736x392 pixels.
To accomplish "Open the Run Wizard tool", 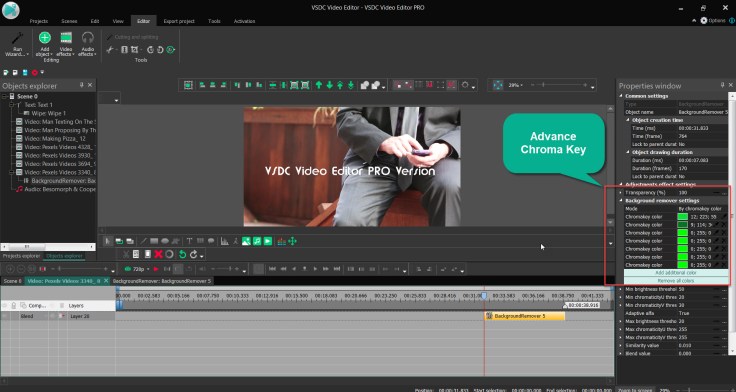I will pyautogui.click(x=17, y=45).
